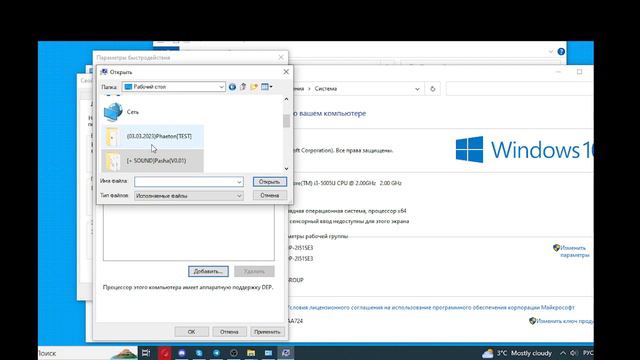Expand the 'Рабочий стол' folder dropdown
The height and width of the screenshot is (360, 640).
(x=221, y=87)
